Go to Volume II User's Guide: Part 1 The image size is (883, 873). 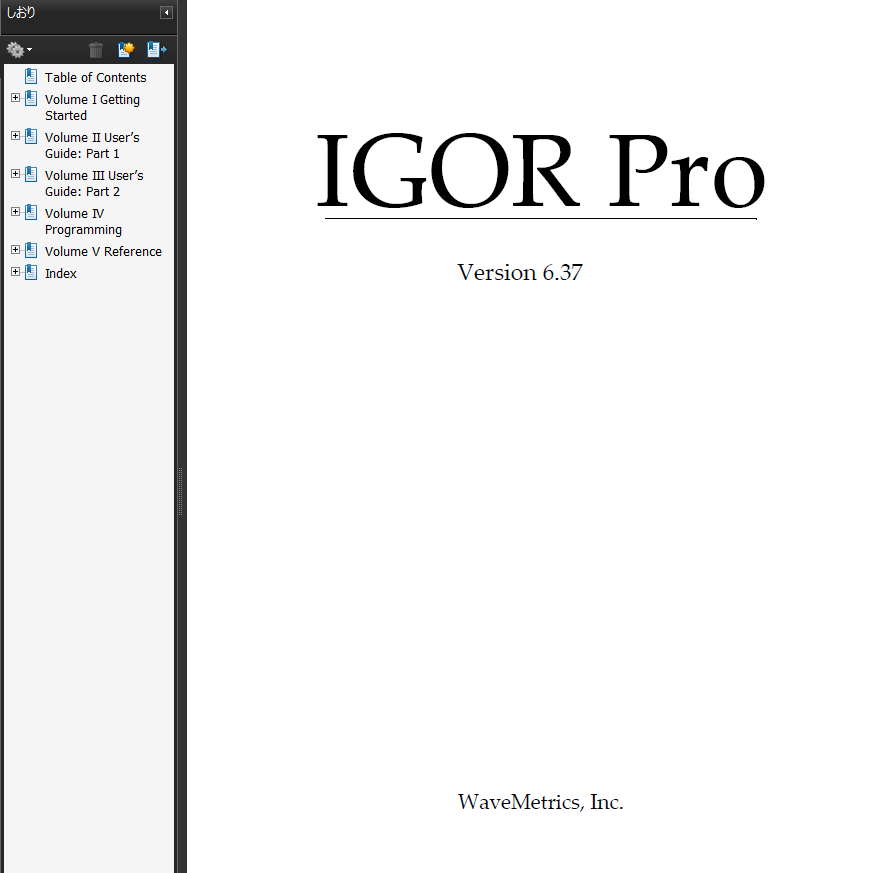[92, 146]
